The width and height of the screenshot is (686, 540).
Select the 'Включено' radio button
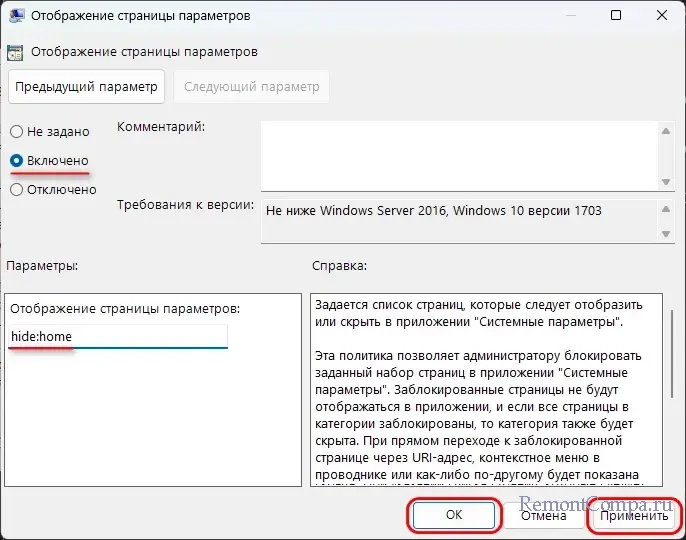coord(17,161)
